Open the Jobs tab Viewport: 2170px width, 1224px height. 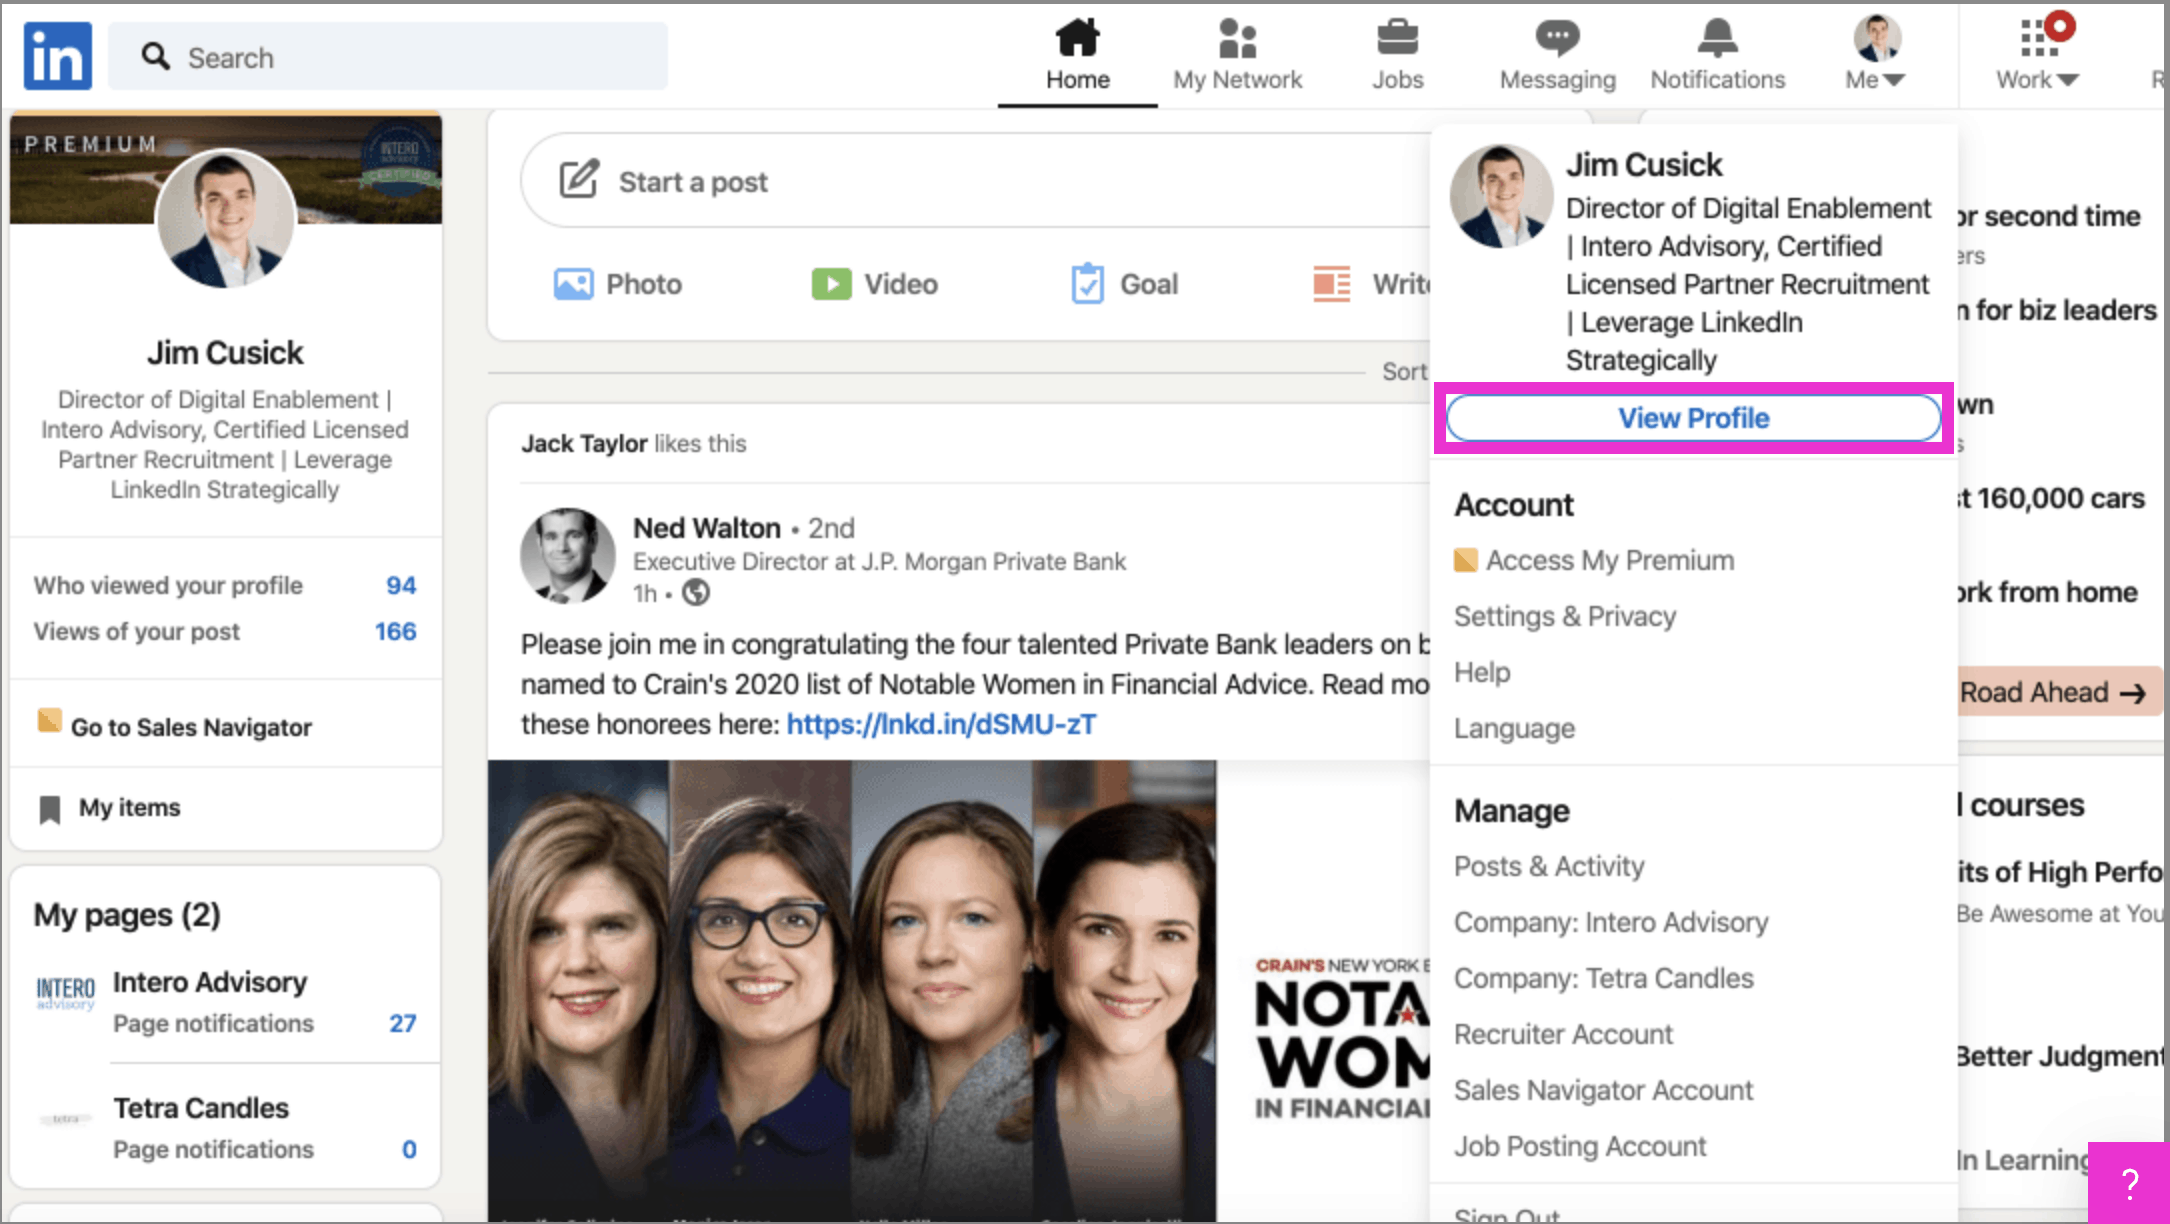coord(1397,55)
